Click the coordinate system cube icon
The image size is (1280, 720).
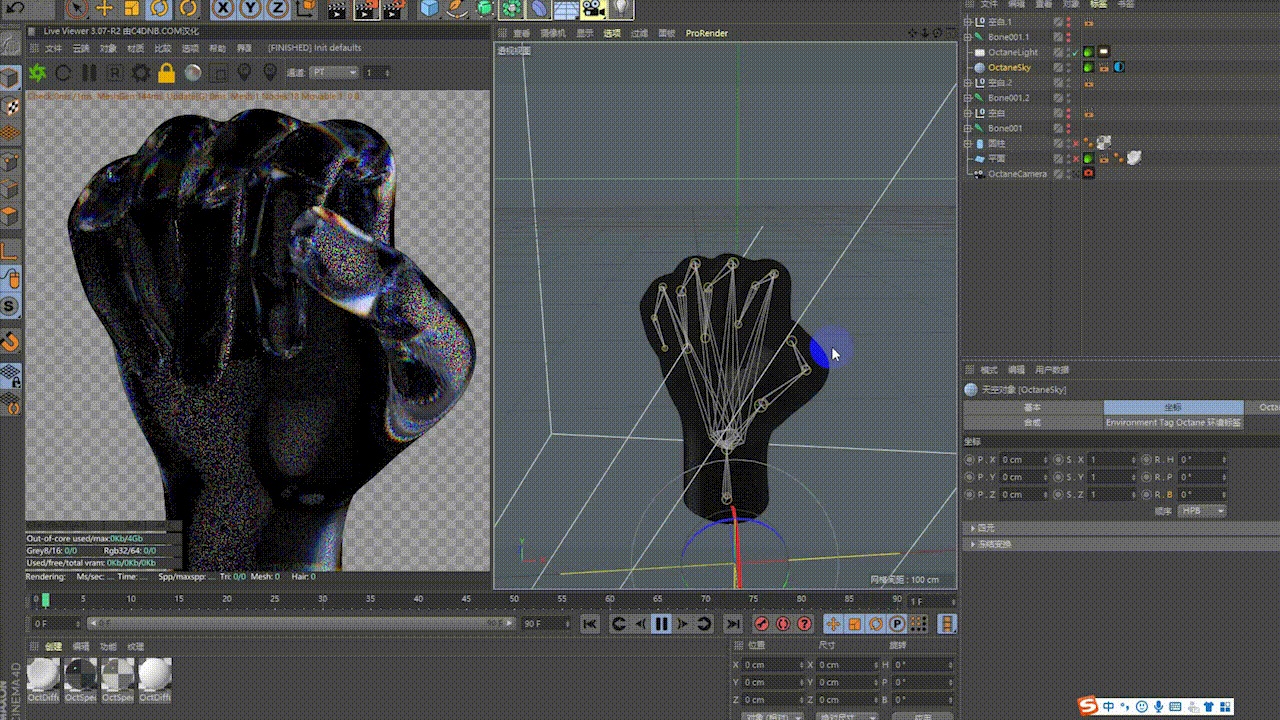coord(305,9)
